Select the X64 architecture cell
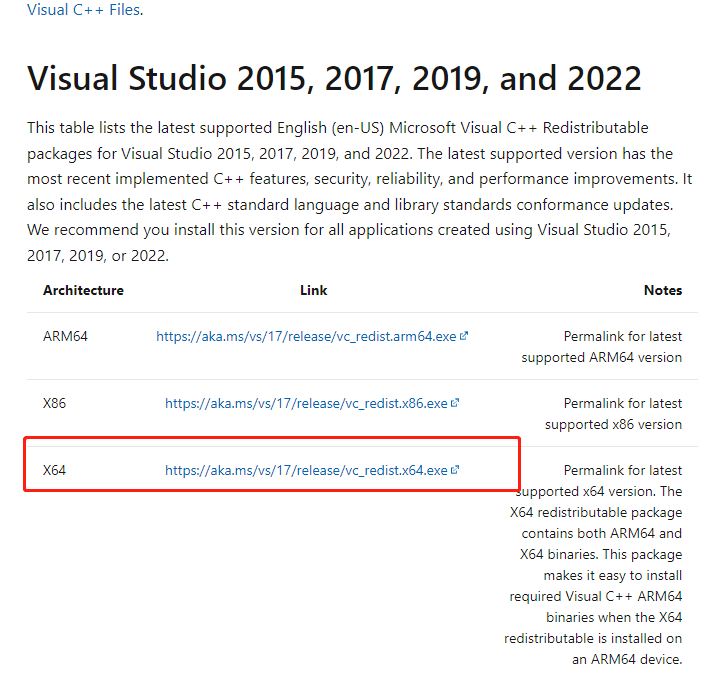Image resolution: width=719 pixels, height=678 pixels. pyautogui.click(x=54, y=470)
